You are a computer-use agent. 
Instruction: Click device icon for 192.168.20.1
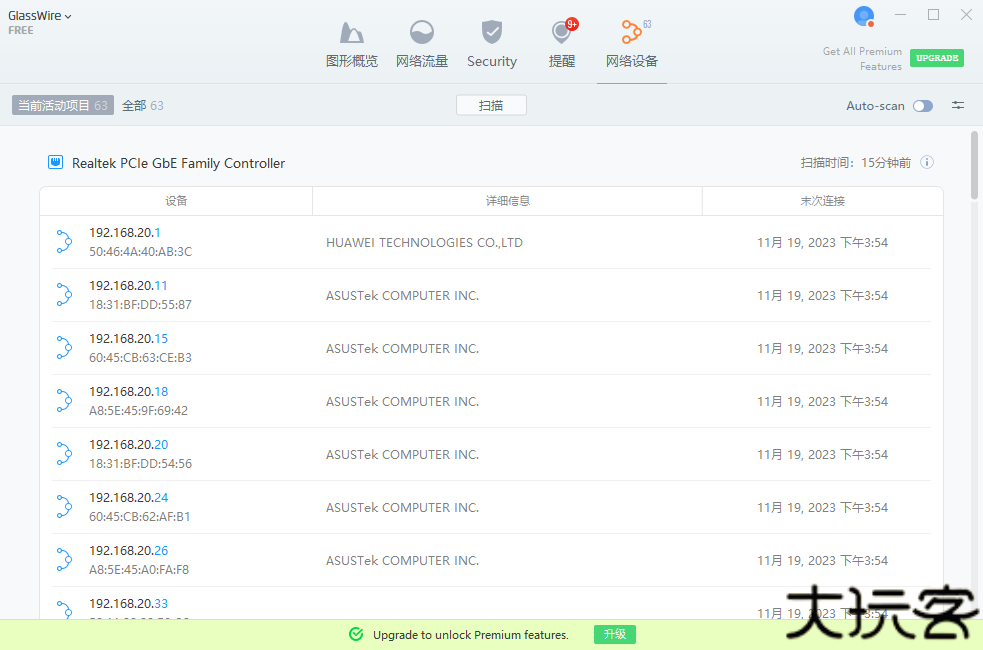tap(64, 241)
